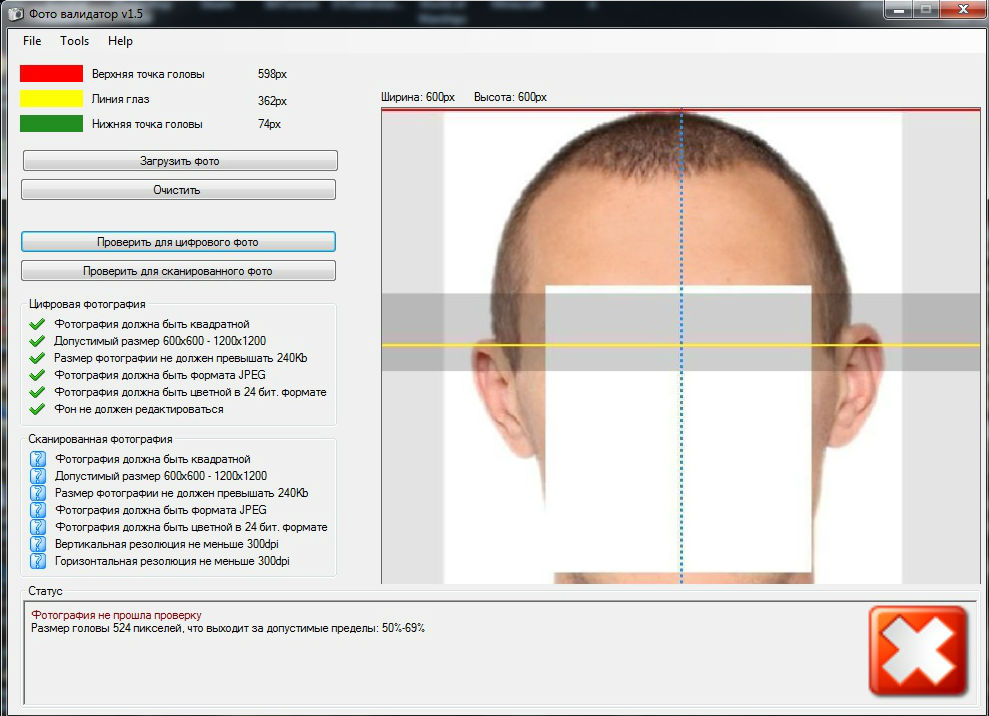Click the Очистить button

178,190
